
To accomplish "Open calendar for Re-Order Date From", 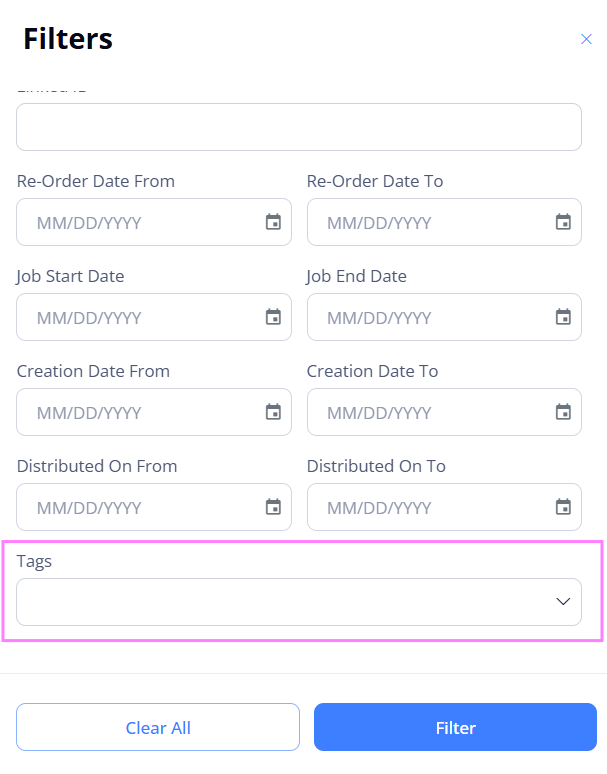I will click(273, 222).
